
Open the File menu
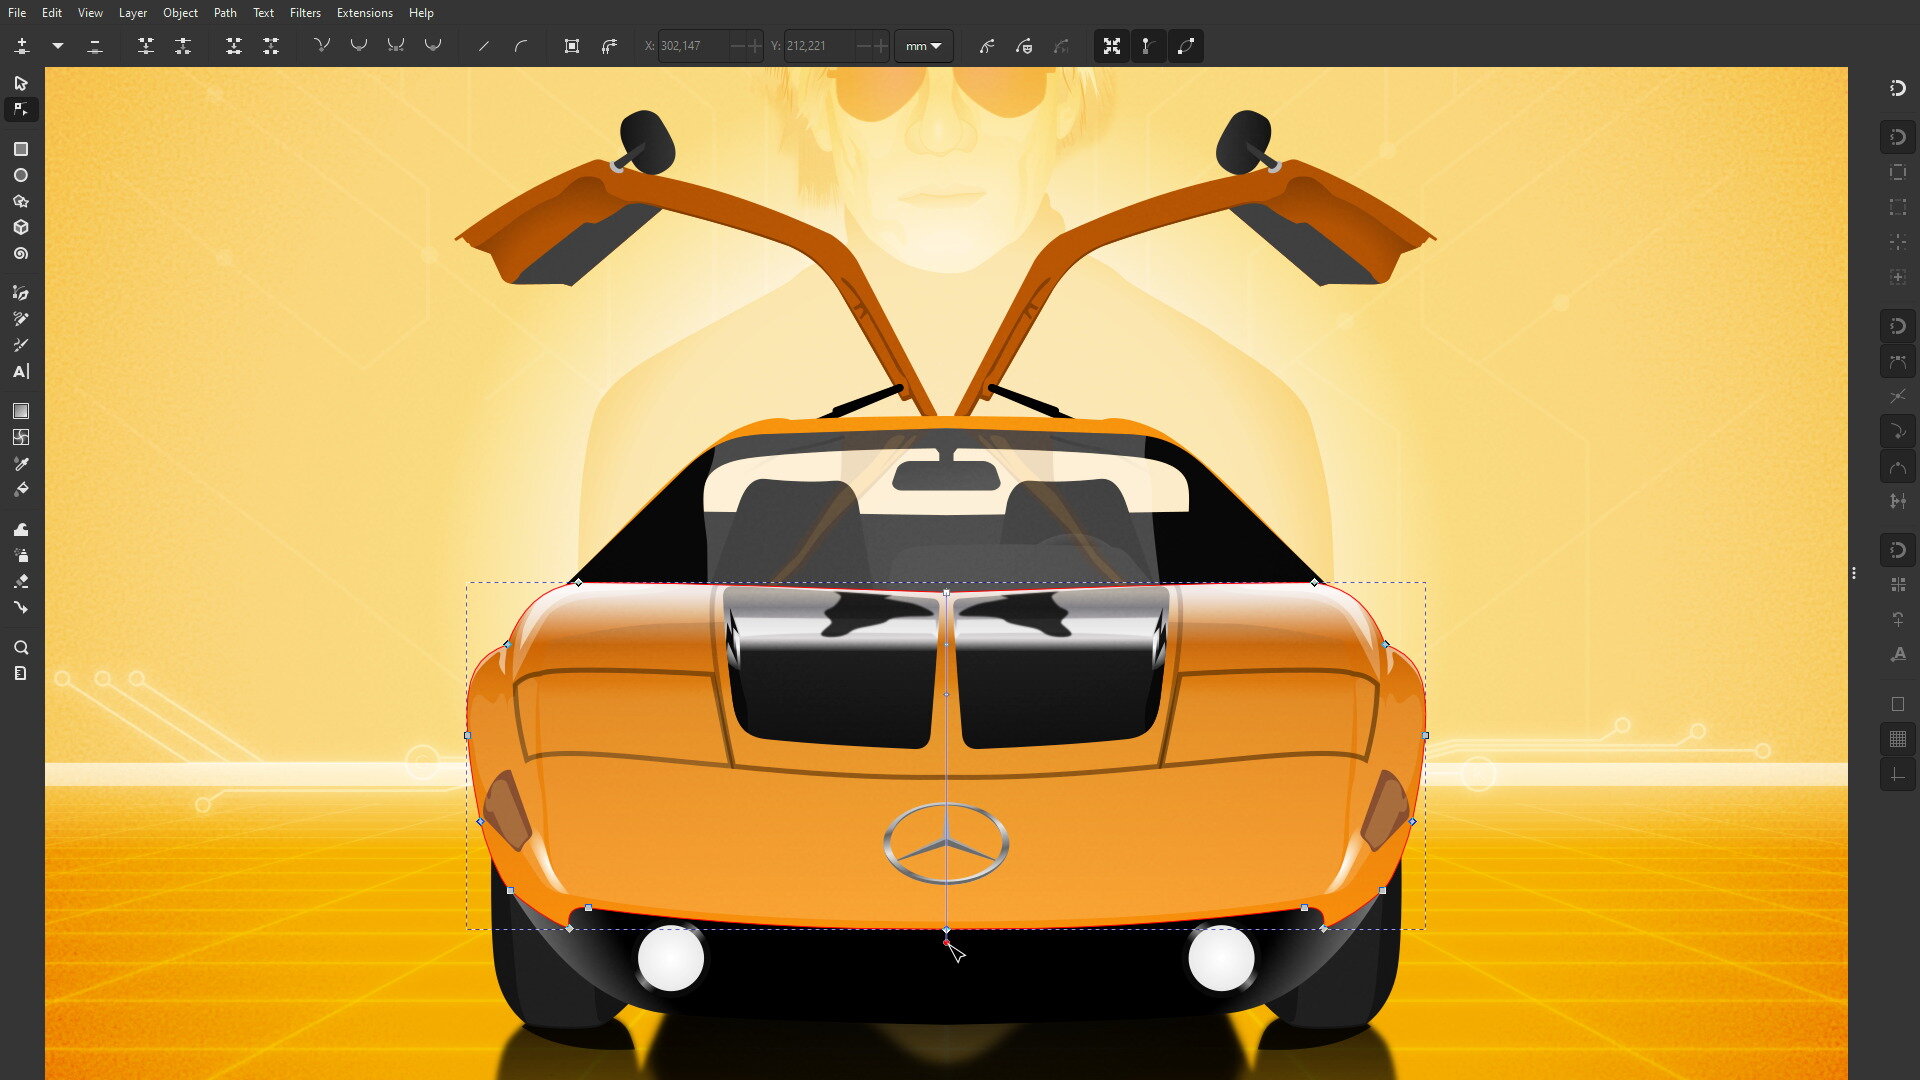tap(17, 13)
